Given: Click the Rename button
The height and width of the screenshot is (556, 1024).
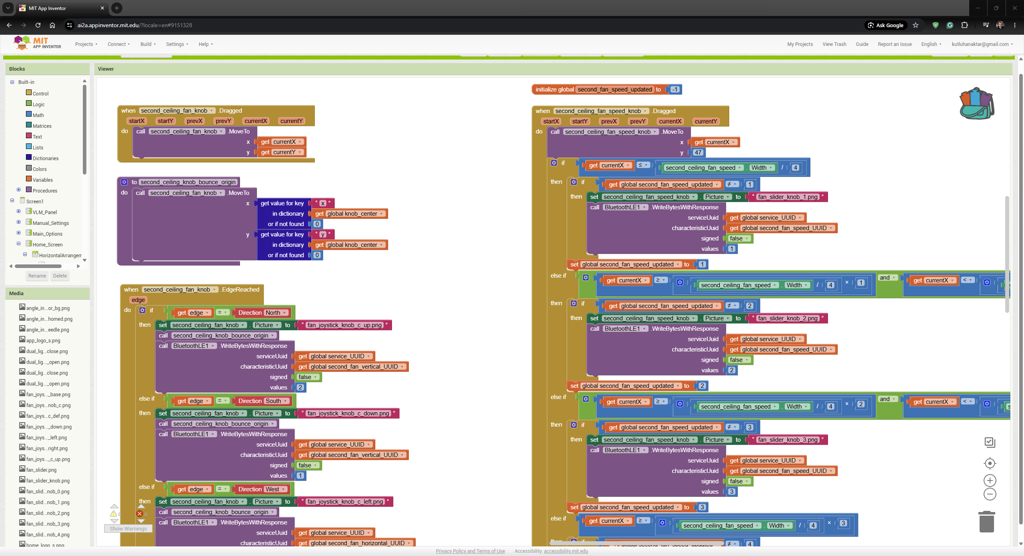Looking at the screenshot, I should tap(37, 276).
